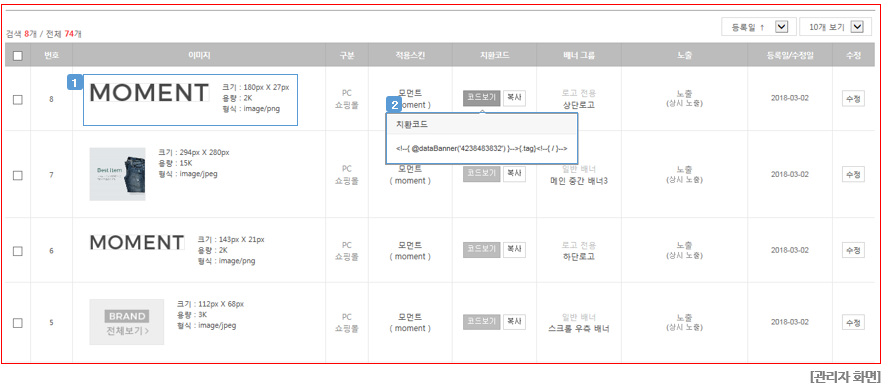This screenshot has width=882, height=384.
Task: Click the 번호 column header
Action: pos(51,56)
